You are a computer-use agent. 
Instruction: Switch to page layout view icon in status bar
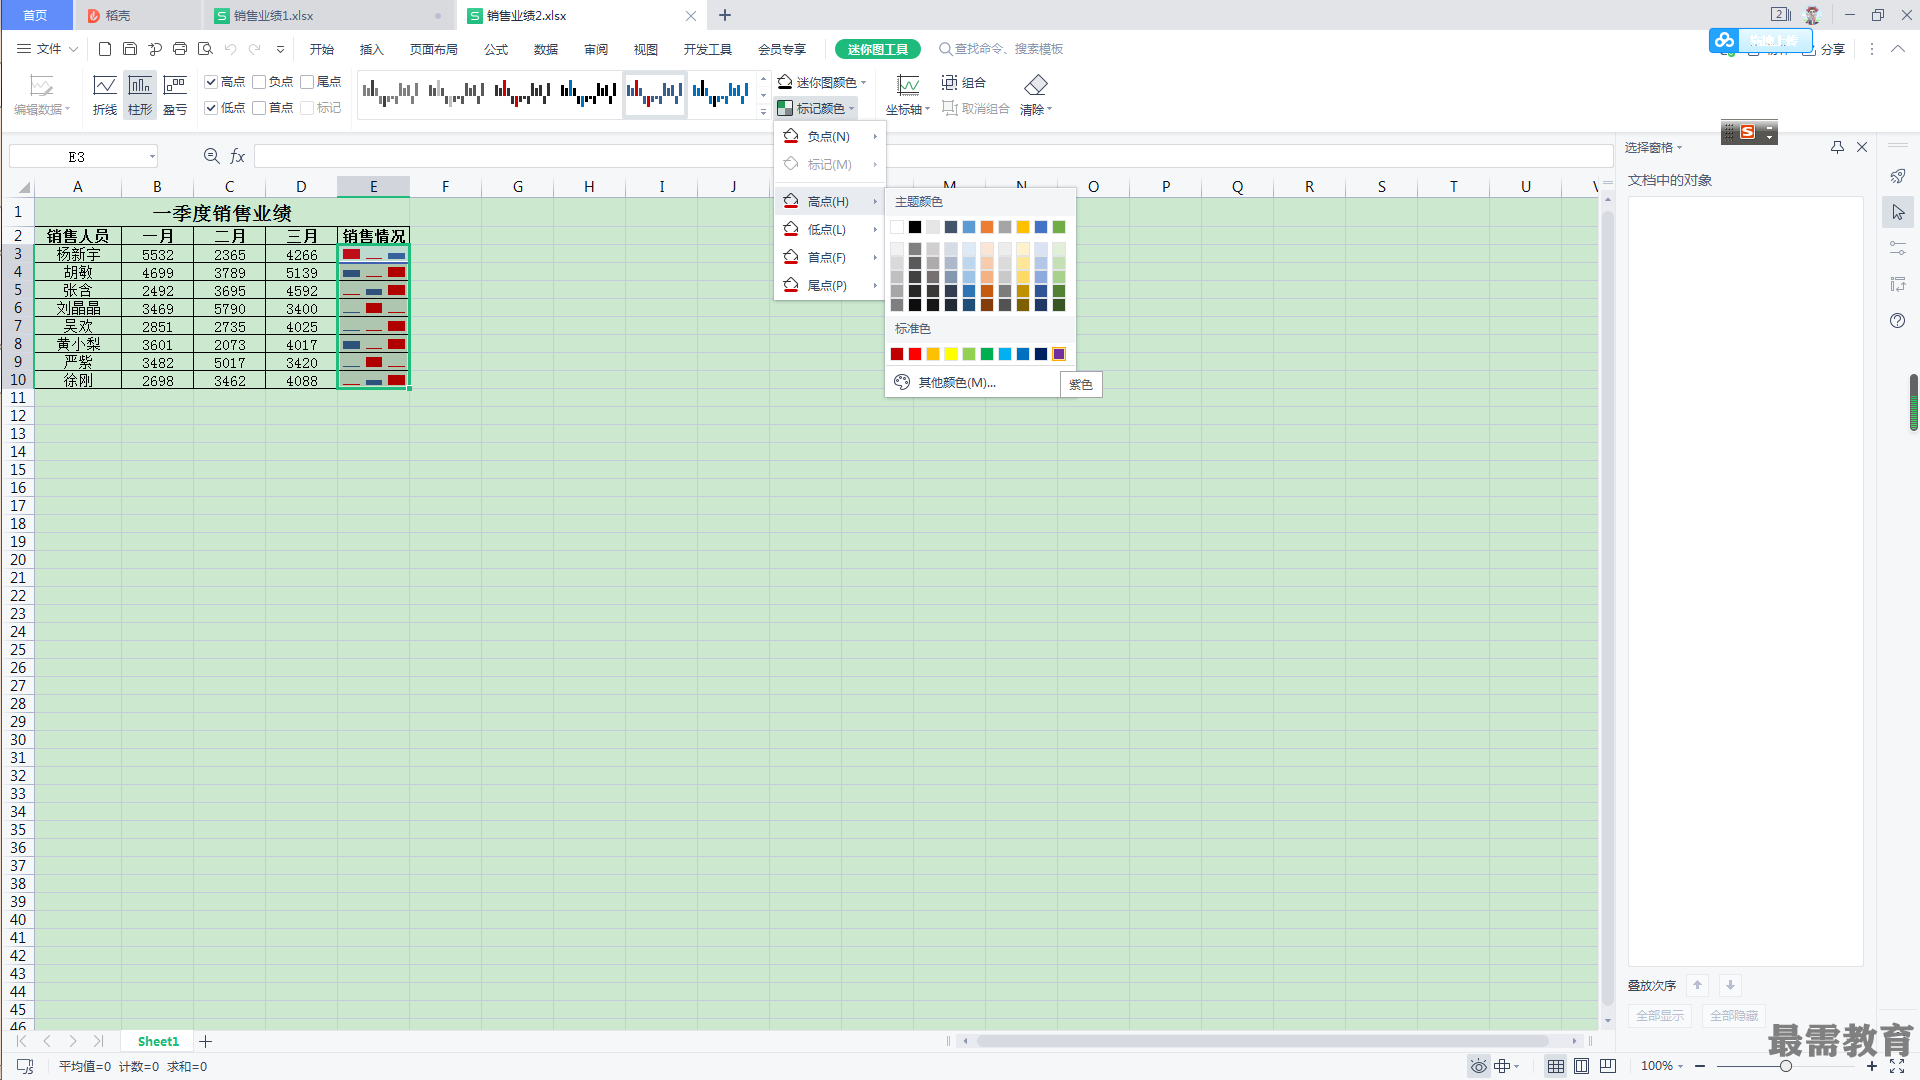[1581, 1066]
